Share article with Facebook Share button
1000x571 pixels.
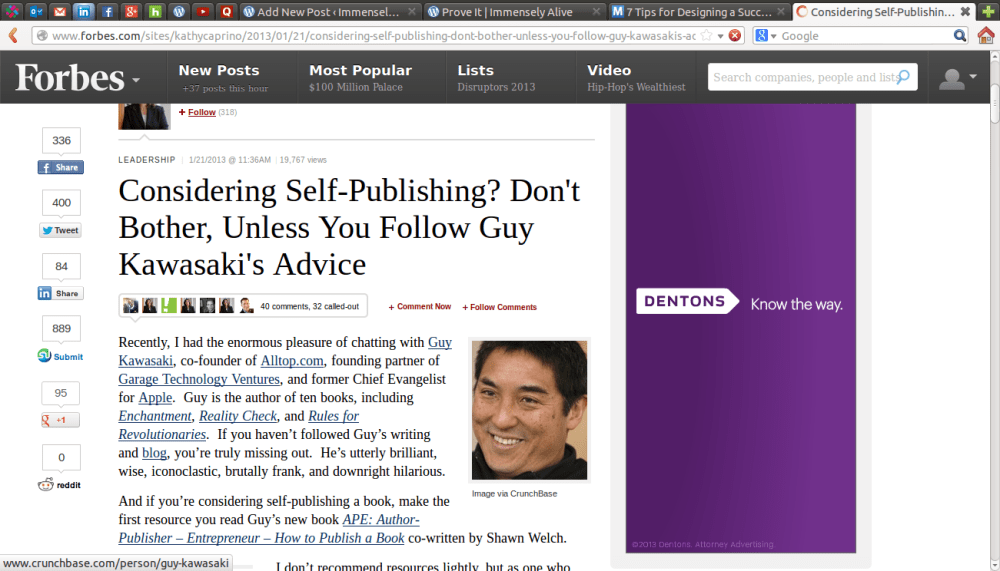(60, 167)
